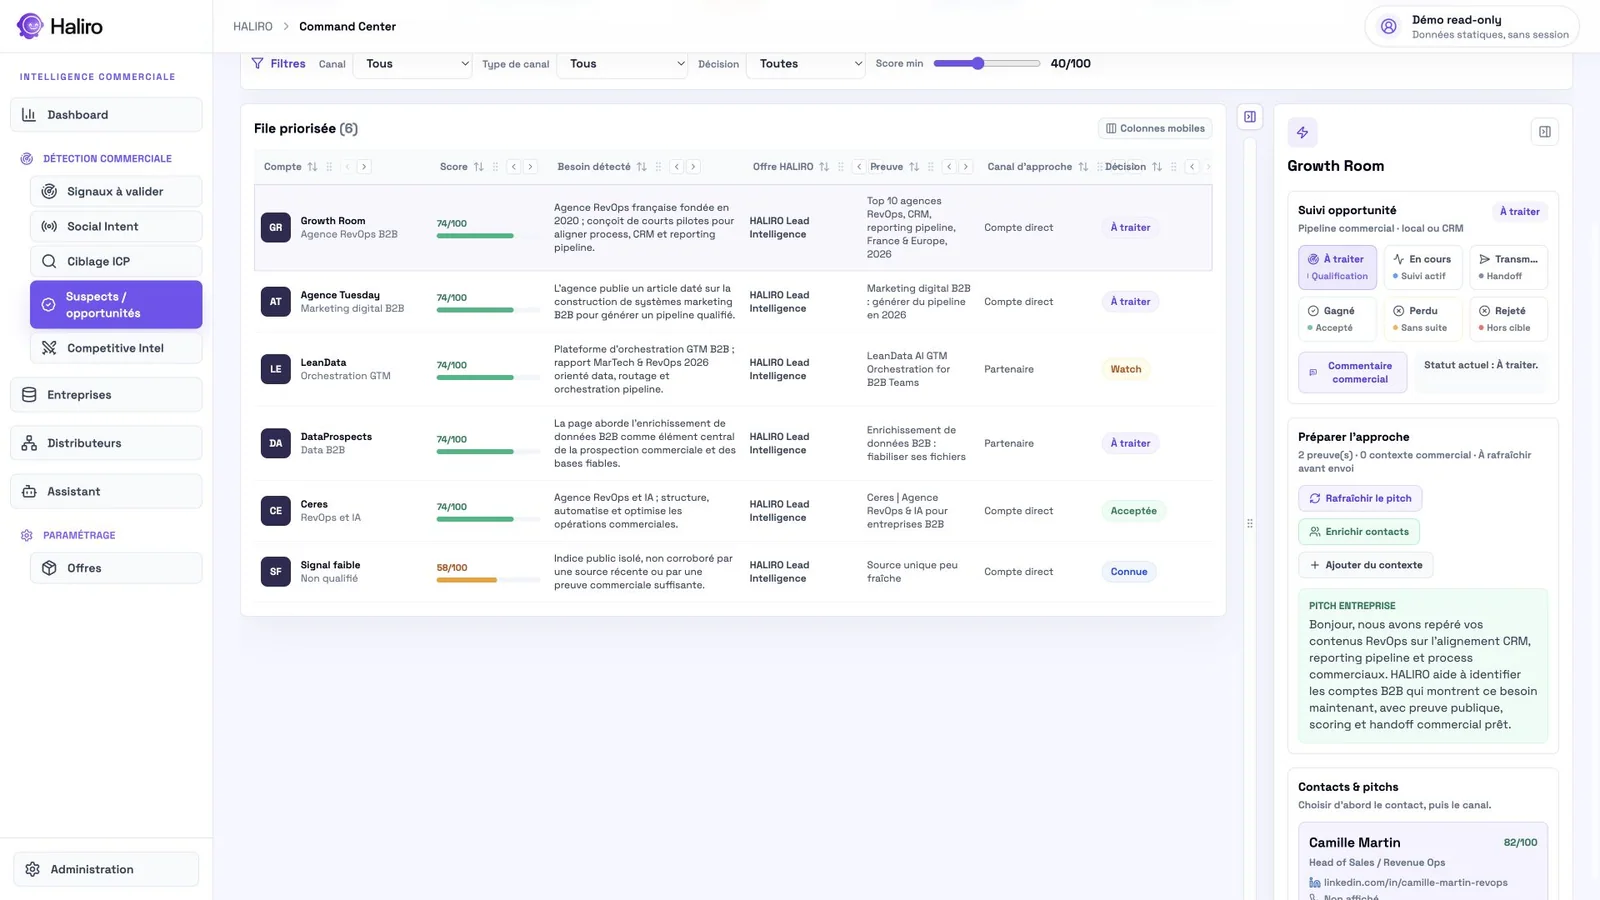Sort table by Score column

479,167
